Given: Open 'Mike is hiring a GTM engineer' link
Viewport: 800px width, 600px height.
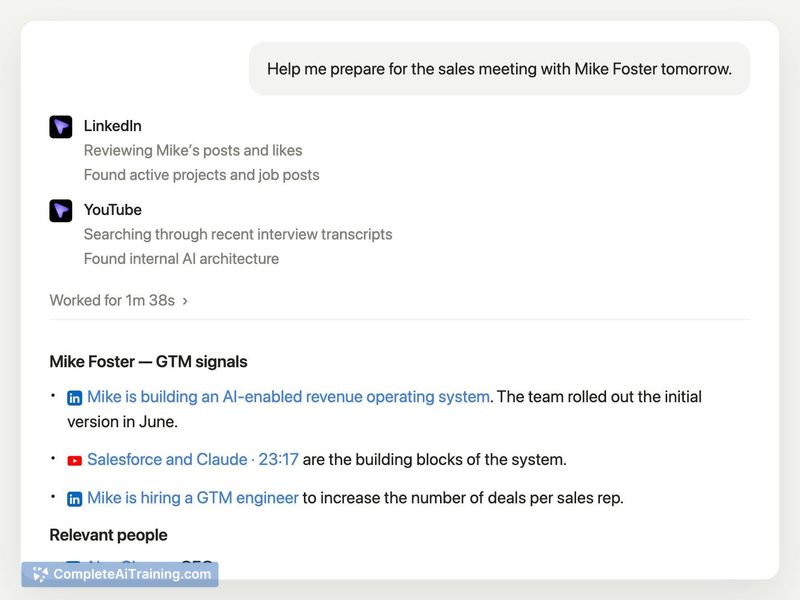Looking at the screenshot, I should pos(192,497).
